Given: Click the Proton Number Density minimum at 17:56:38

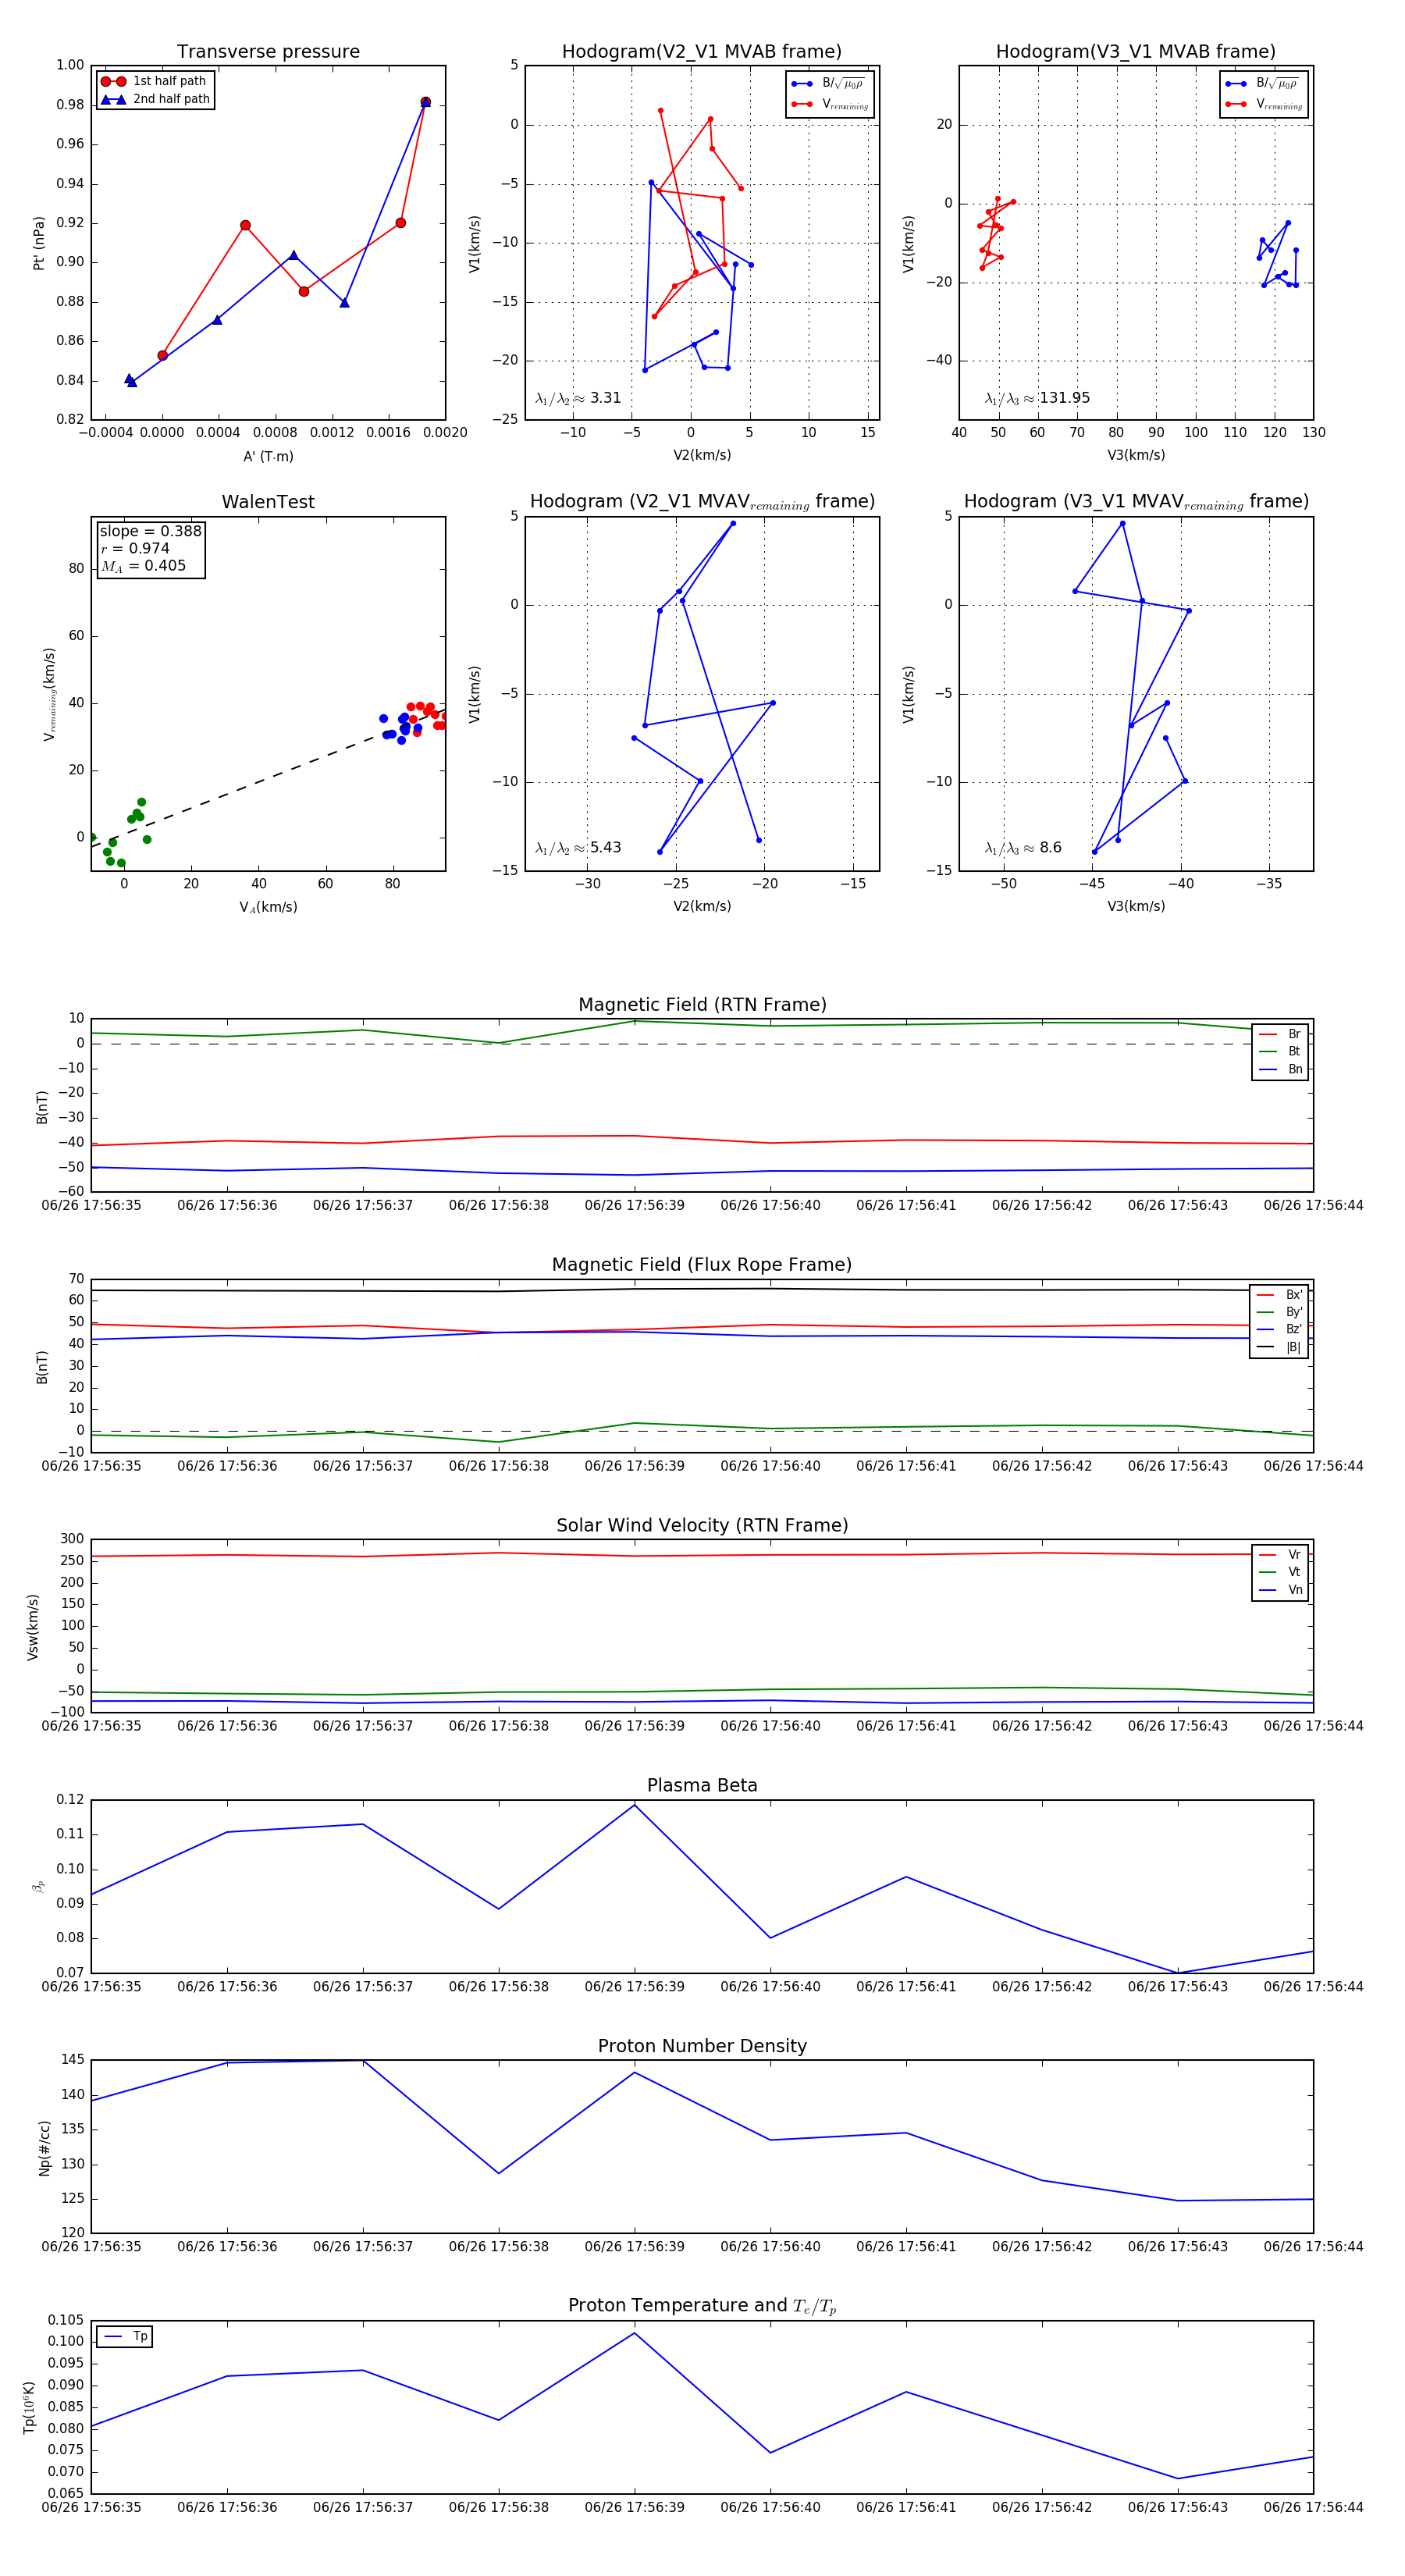Looking at the screenshot, I should [x=499, y=2173].
